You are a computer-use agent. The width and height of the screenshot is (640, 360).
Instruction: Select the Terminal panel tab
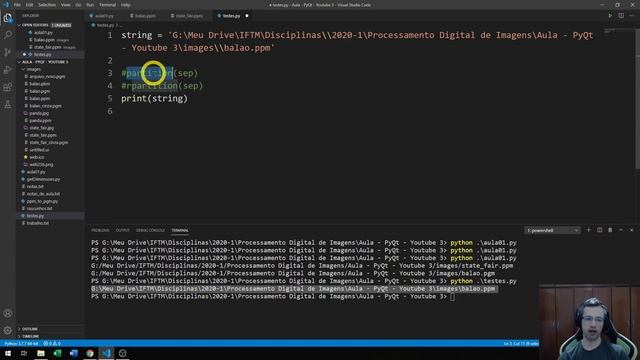click(x=180, y=231)
